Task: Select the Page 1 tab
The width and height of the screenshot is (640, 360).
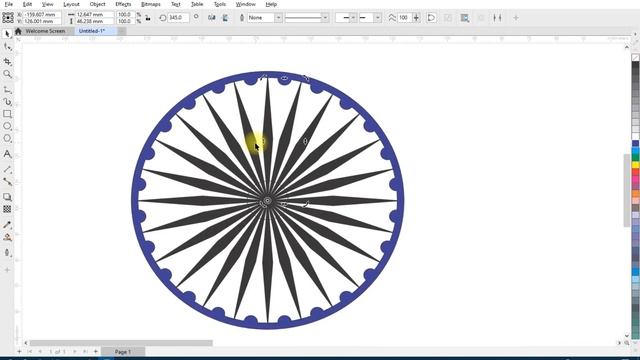Action: [123, 351]
